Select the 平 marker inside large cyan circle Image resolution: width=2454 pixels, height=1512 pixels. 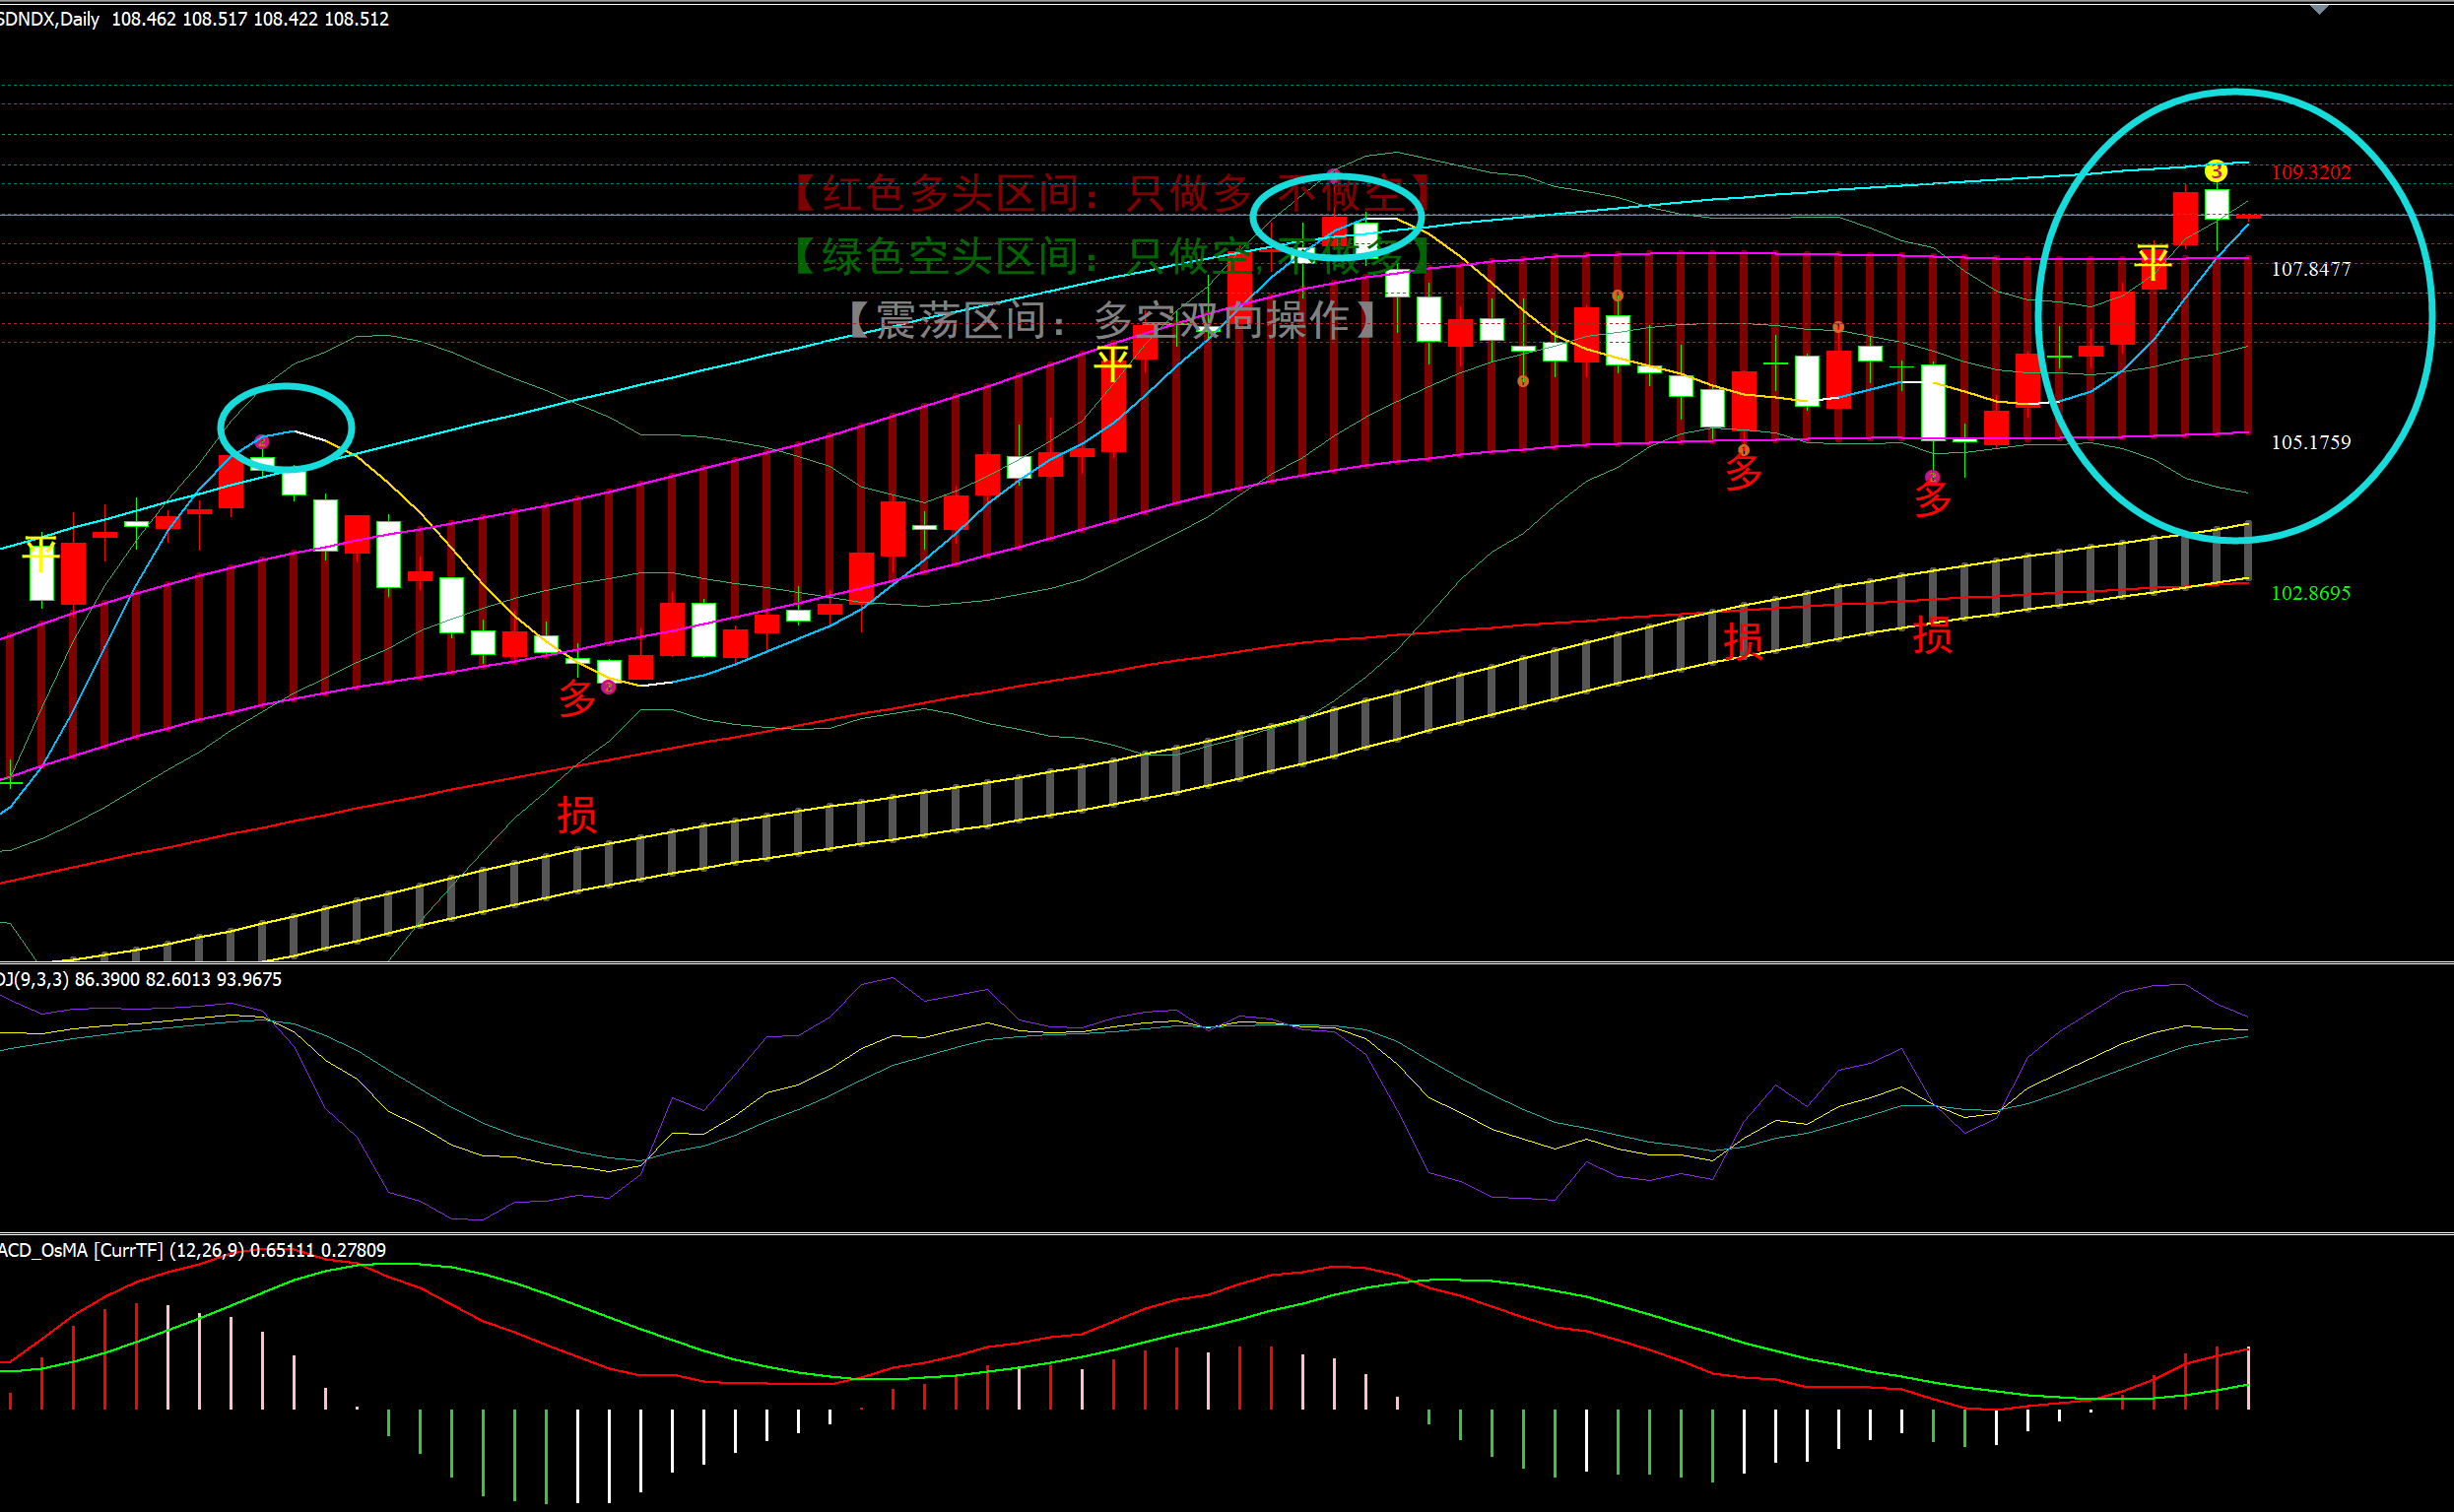click(2152, 263)
